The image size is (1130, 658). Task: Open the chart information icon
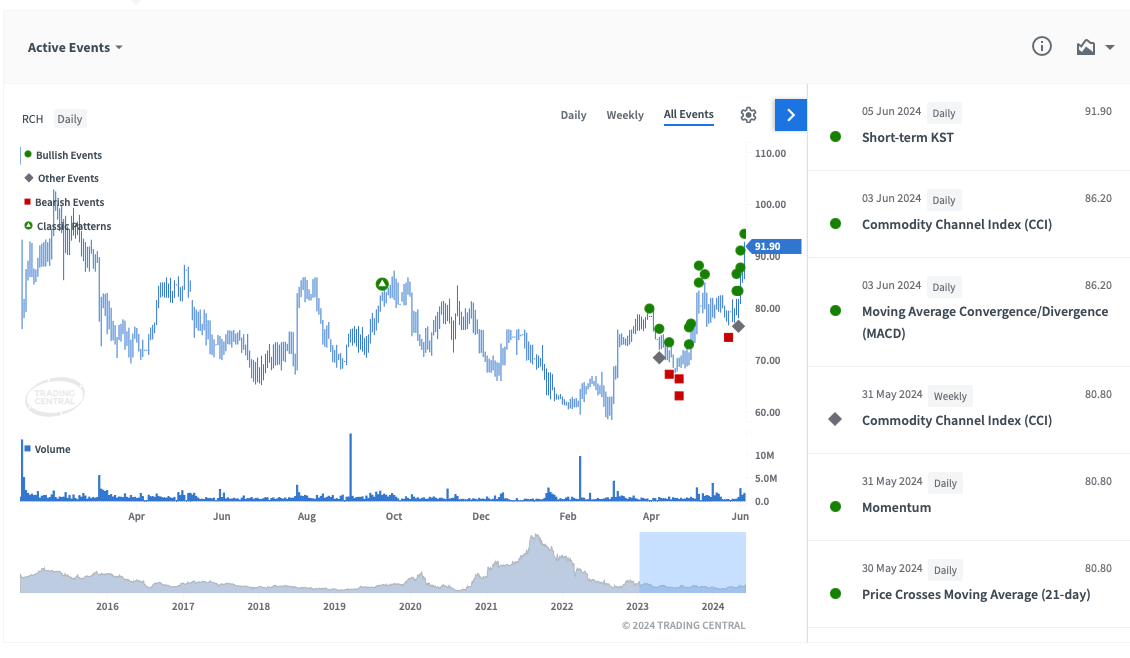click(x=1041, y=47)
